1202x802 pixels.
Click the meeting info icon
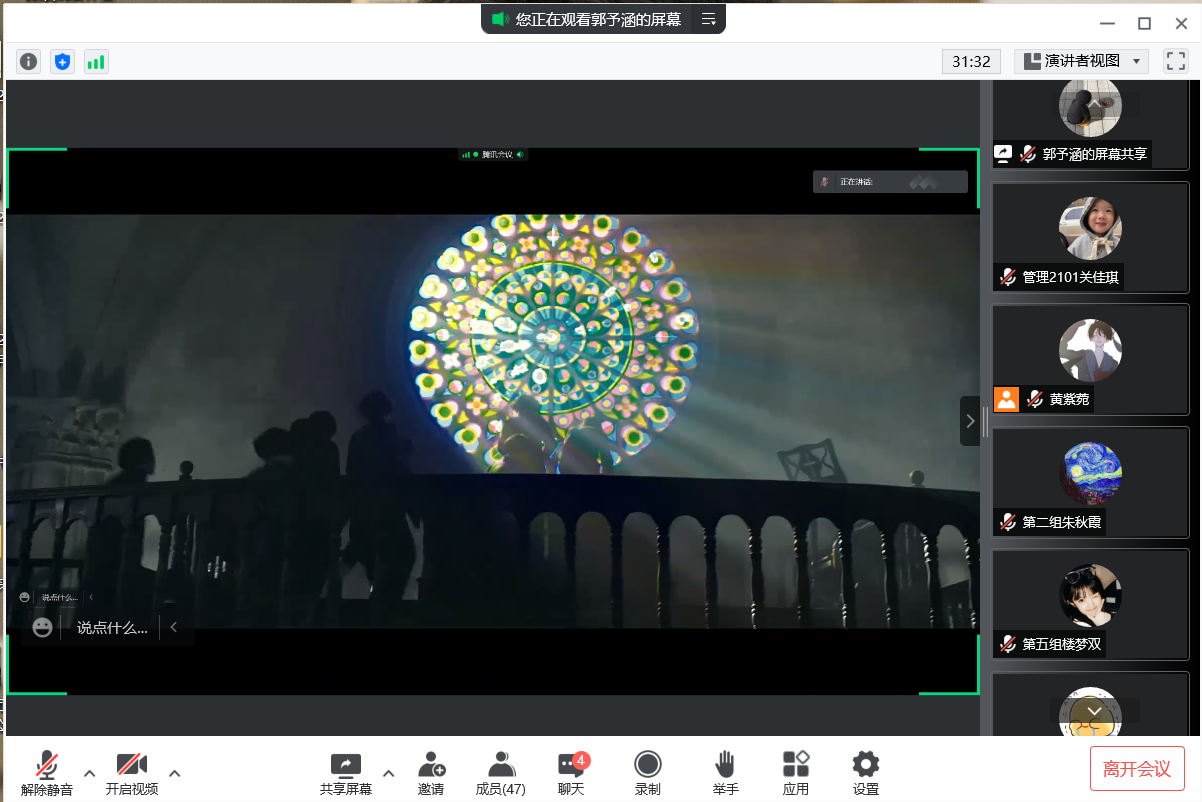point(29,62)
